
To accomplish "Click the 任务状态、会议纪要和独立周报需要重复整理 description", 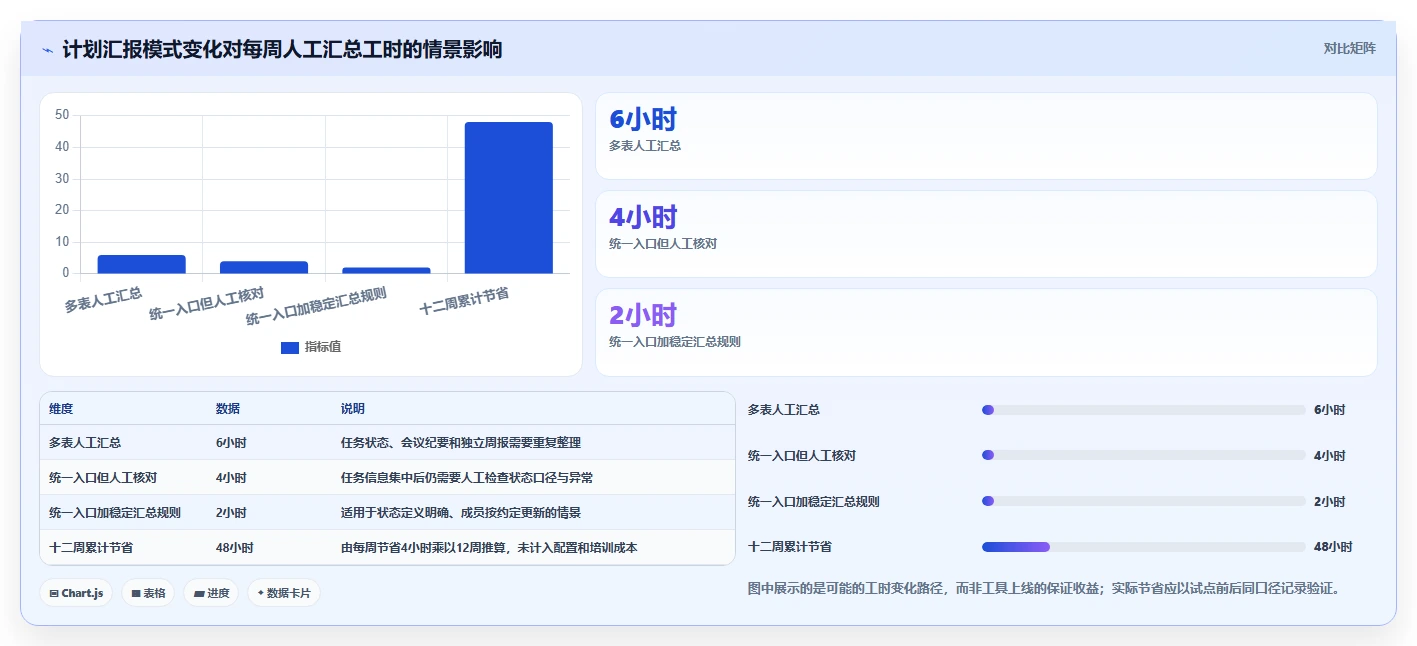I will [x=461, y=442].
